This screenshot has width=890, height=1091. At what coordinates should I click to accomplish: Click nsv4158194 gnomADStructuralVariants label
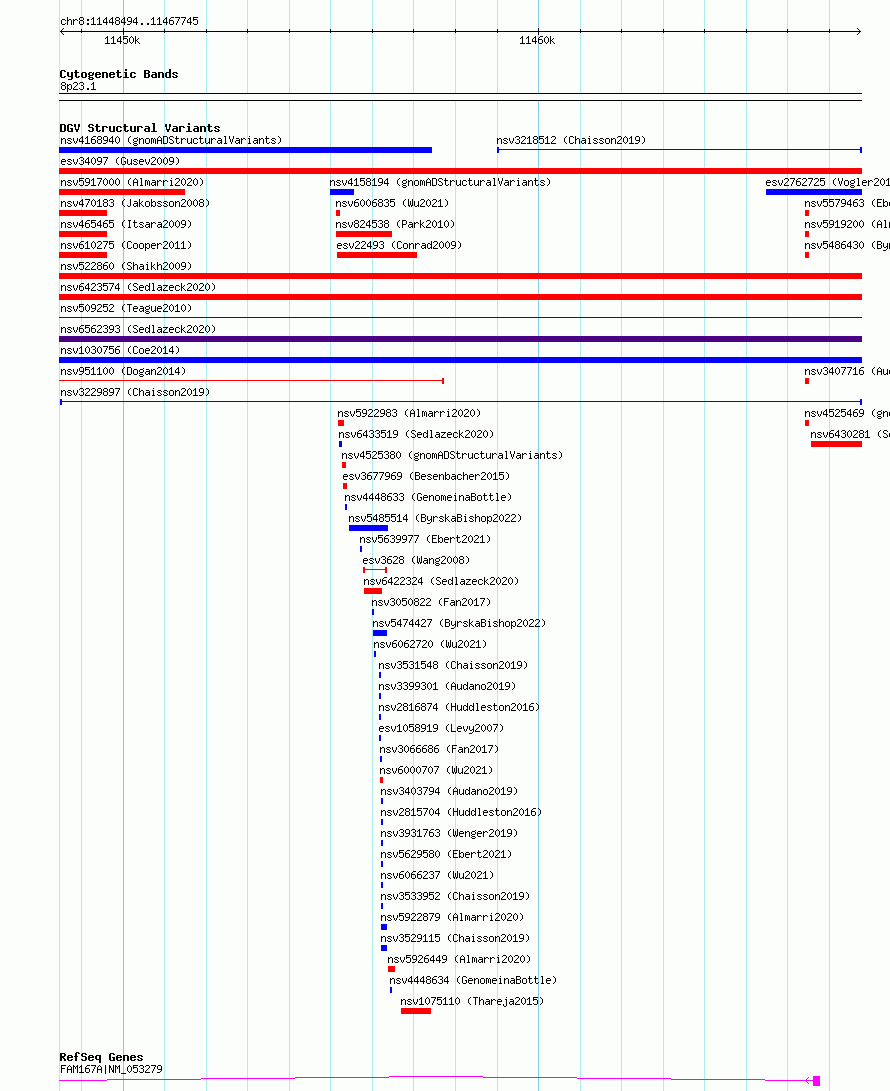[x=440, y=182]
